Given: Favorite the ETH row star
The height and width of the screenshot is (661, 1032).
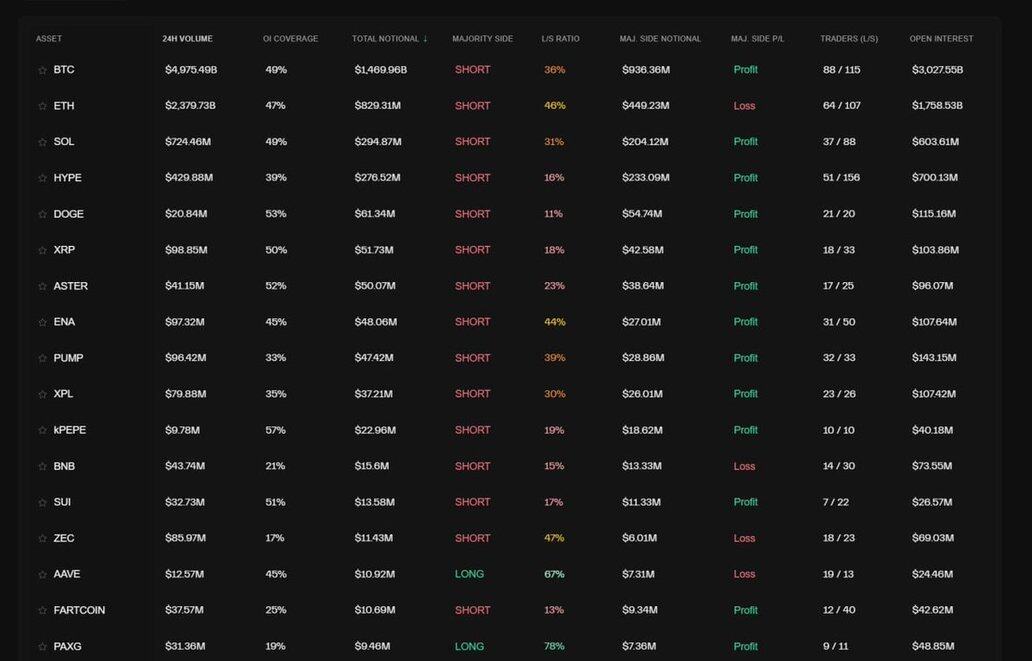Looking at the screenshot, I should (42, 106).
